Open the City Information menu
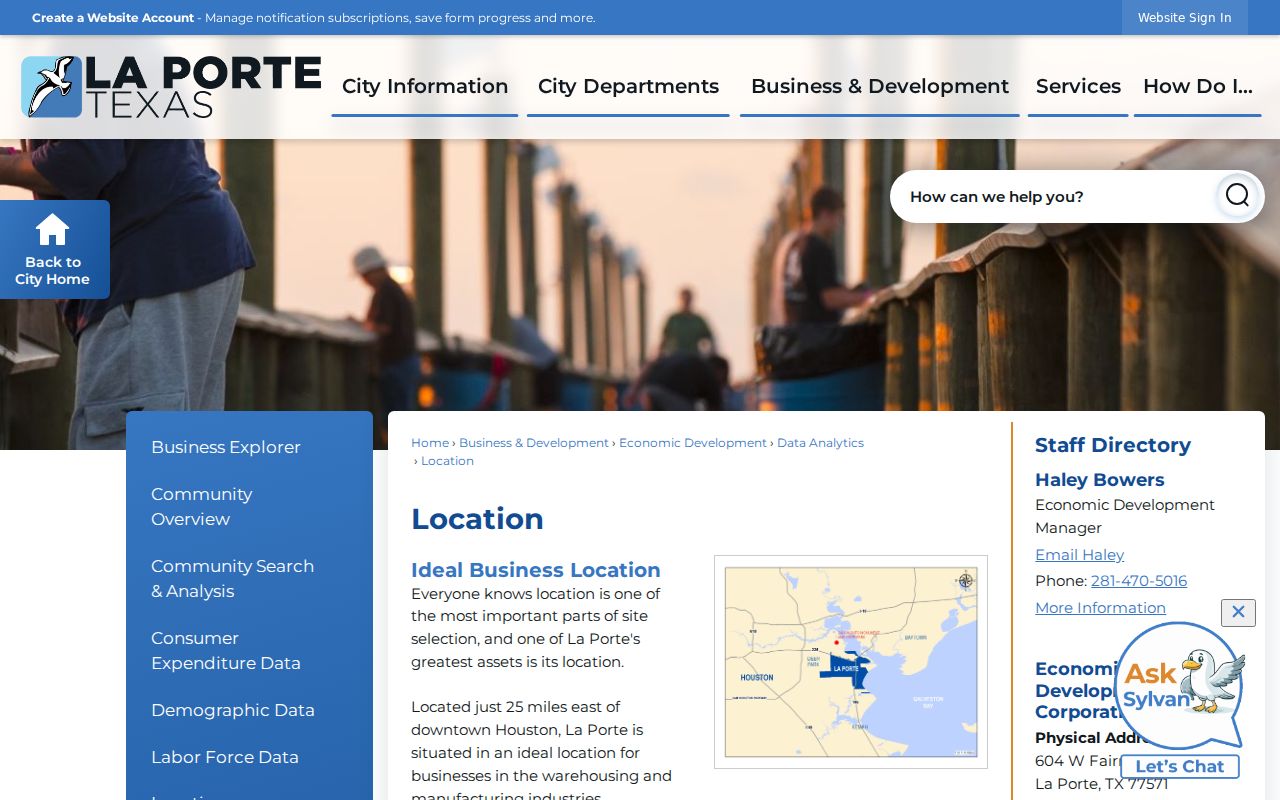The width and height of the screenshot is (1280, 800). click(x=425, y=87)
